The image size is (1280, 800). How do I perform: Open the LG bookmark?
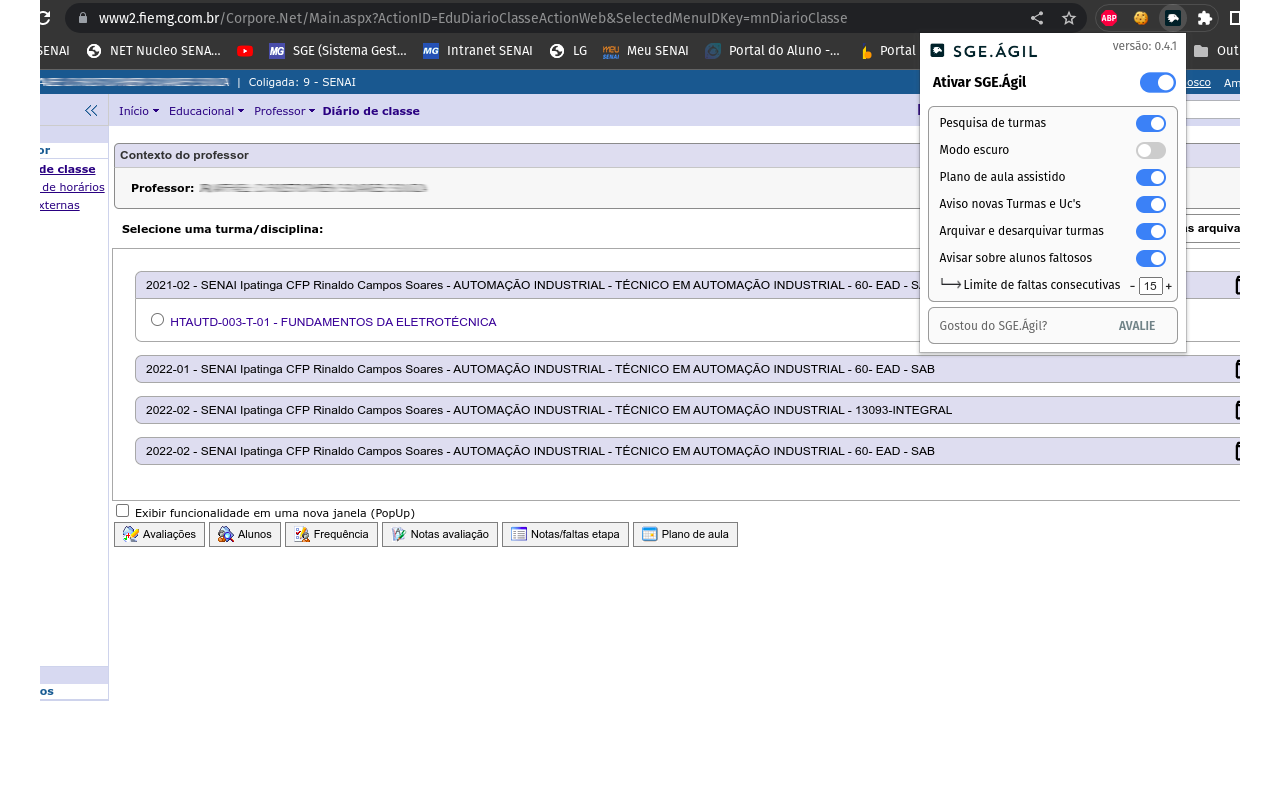coord(568,51)
